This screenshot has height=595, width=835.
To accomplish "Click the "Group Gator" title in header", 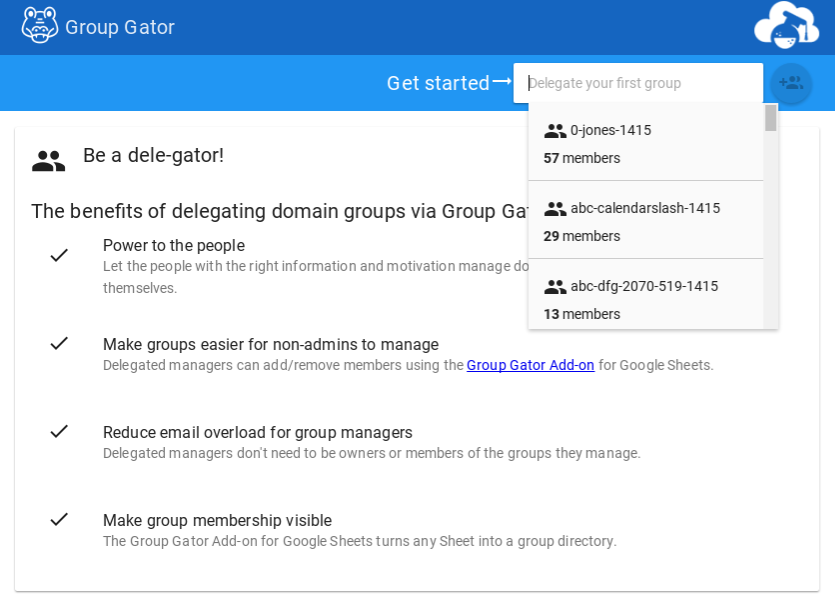I will [120, 27].
